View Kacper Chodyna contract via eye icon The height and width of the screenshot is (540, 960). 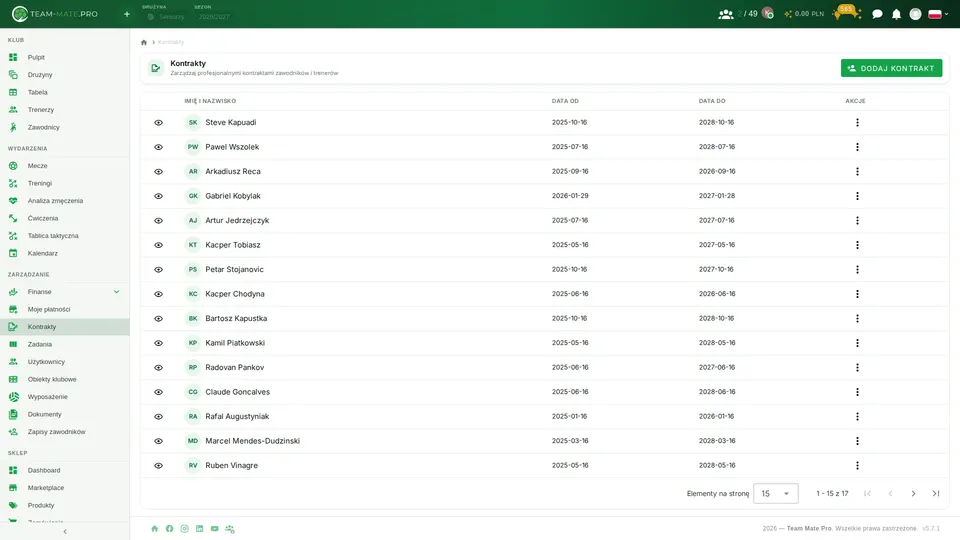click(159, 294)
